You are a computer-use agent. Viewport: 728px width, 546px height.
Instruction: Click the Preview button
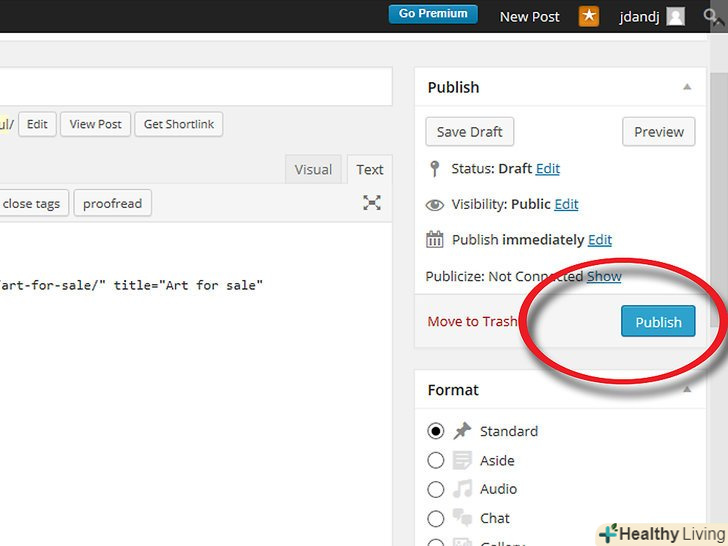(659, 132)
